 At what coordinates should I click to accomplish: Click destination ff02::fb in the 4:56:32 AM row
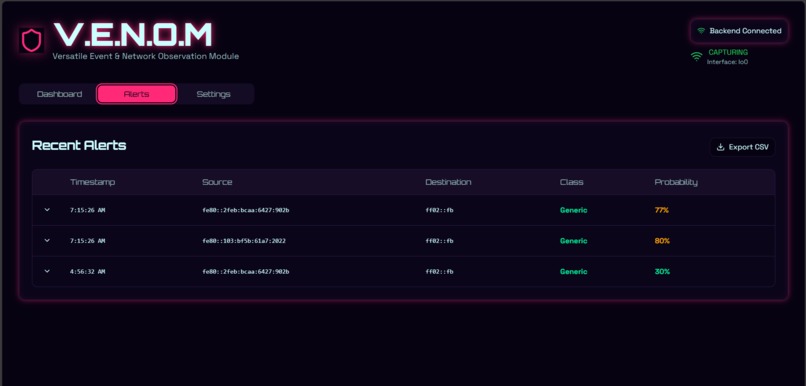439,271
